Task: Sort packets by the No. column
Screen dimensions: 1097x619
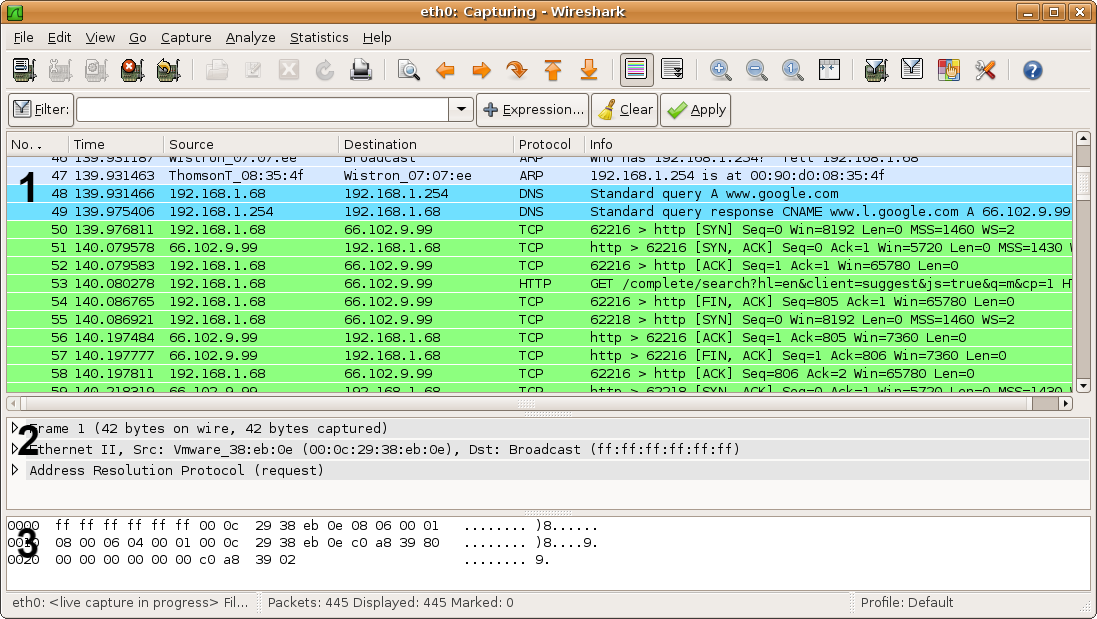Action: coord(37,145)
